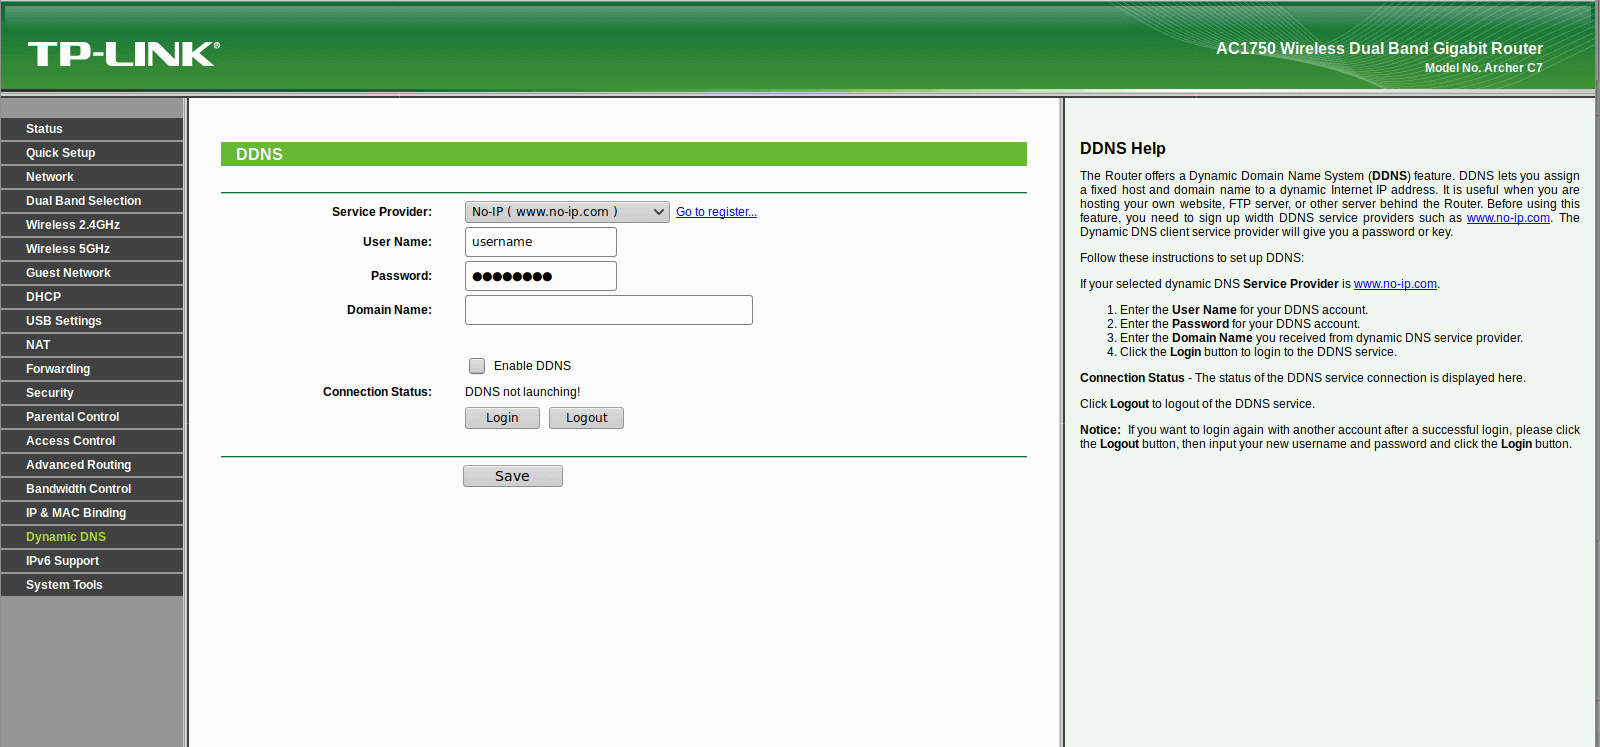The height and width of the screenshot is (747, 1600).
Task: Open Parental Control page
Action: pyautogui.click(x=92, y=417)
